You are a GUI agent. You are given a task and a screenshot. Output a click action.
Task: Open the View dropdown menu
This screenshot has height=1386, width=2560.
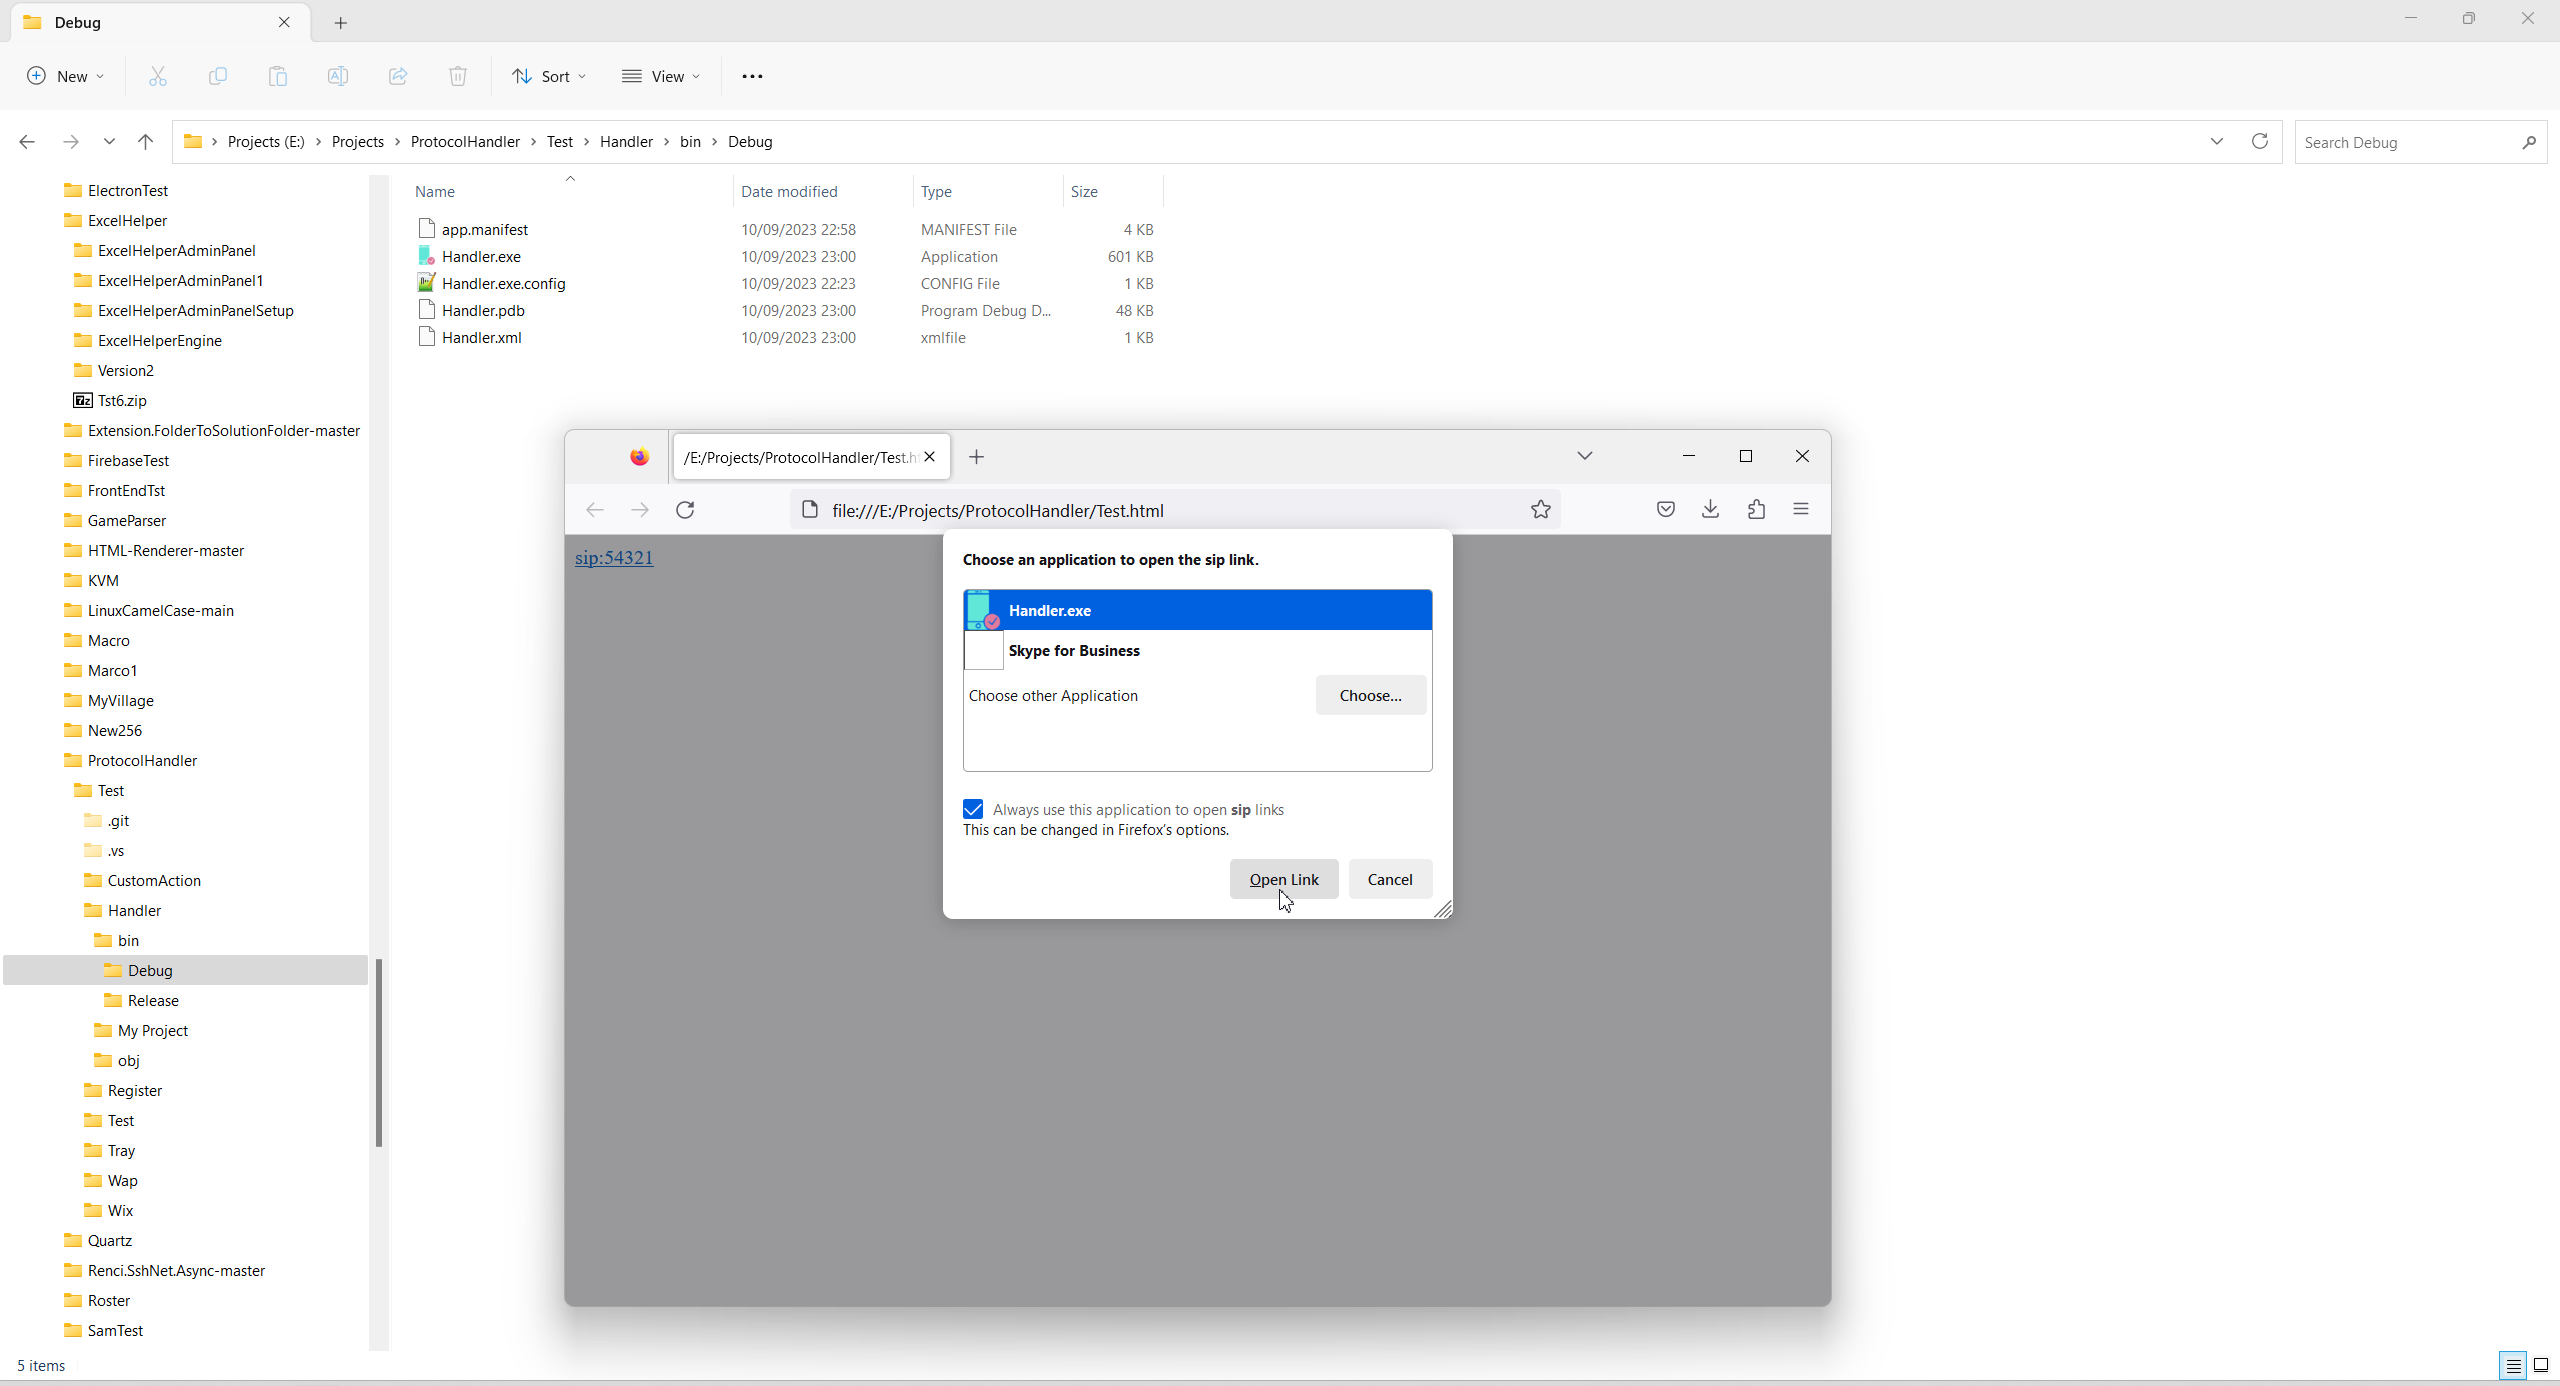pyautogui.click(x=661, y=76)
